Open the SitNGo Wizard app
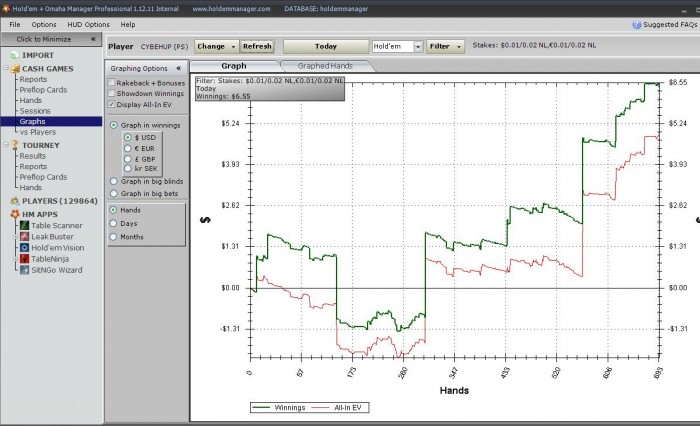The image size is (700, 426). (23, 270)
